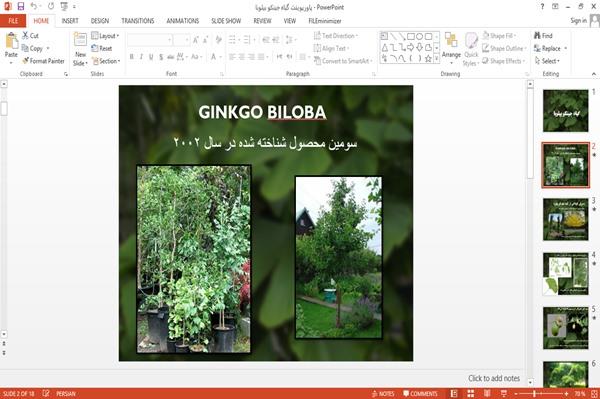600x399 pixels.
Task: Select slide 3 thumbnail
Action: pyautogui.click(x=565, y=219)
